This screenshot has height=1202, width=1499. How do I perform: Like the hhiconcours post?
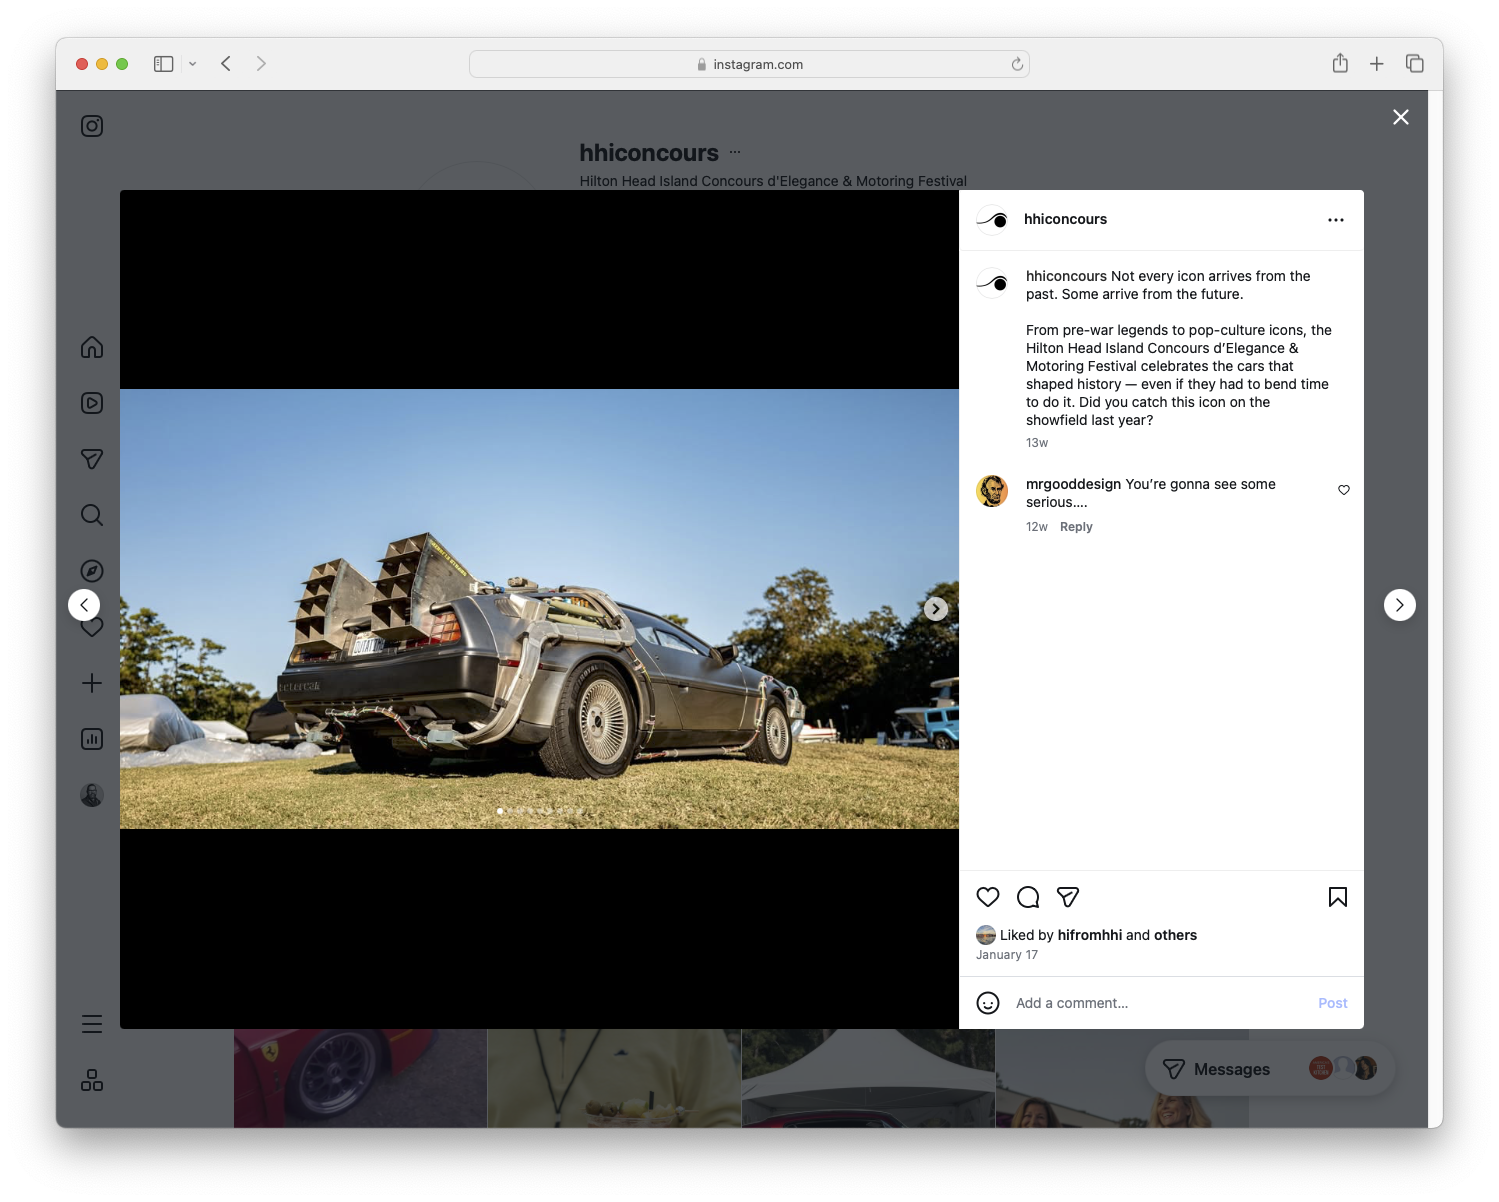click(x=988, y=897)
